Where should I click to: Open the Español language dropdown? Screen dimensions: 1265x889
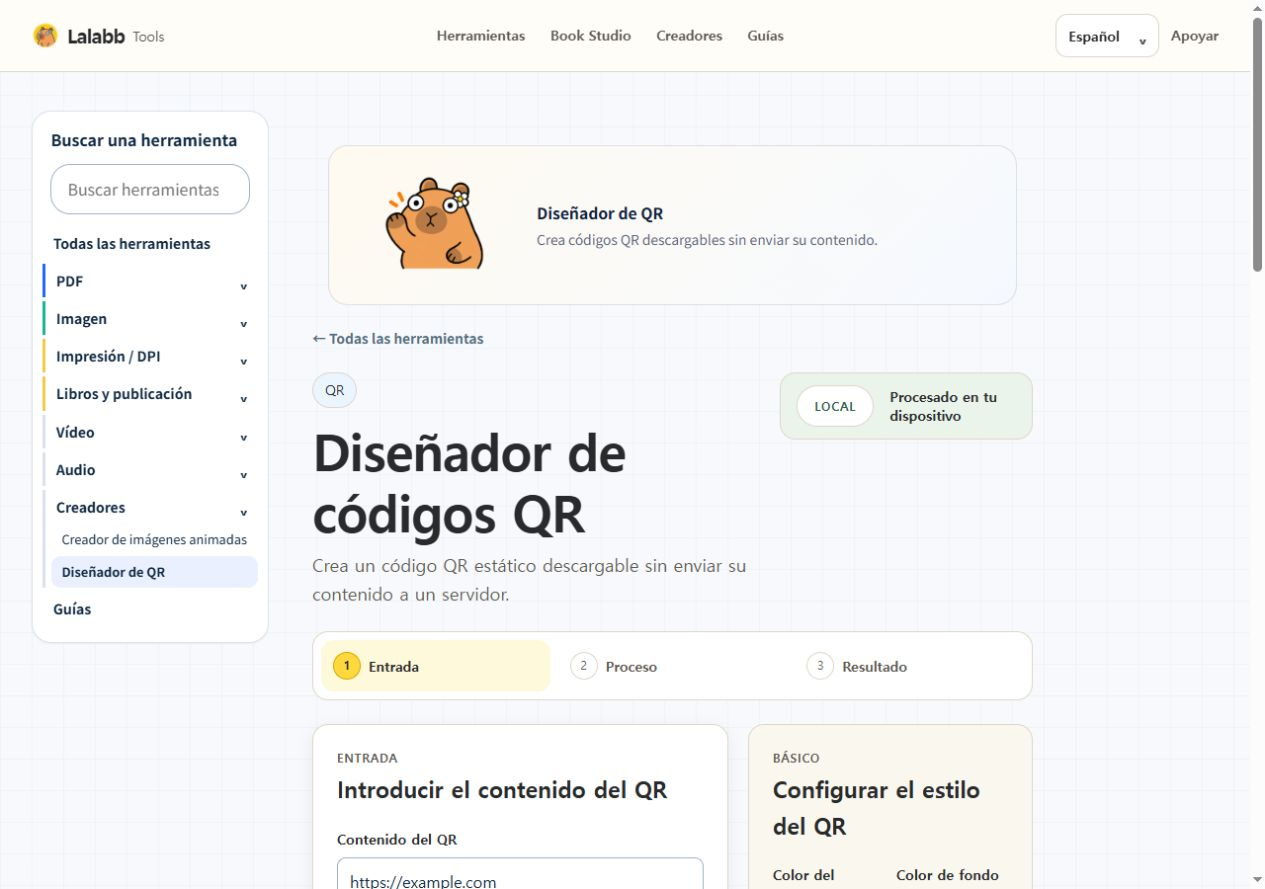[1107, 36]
